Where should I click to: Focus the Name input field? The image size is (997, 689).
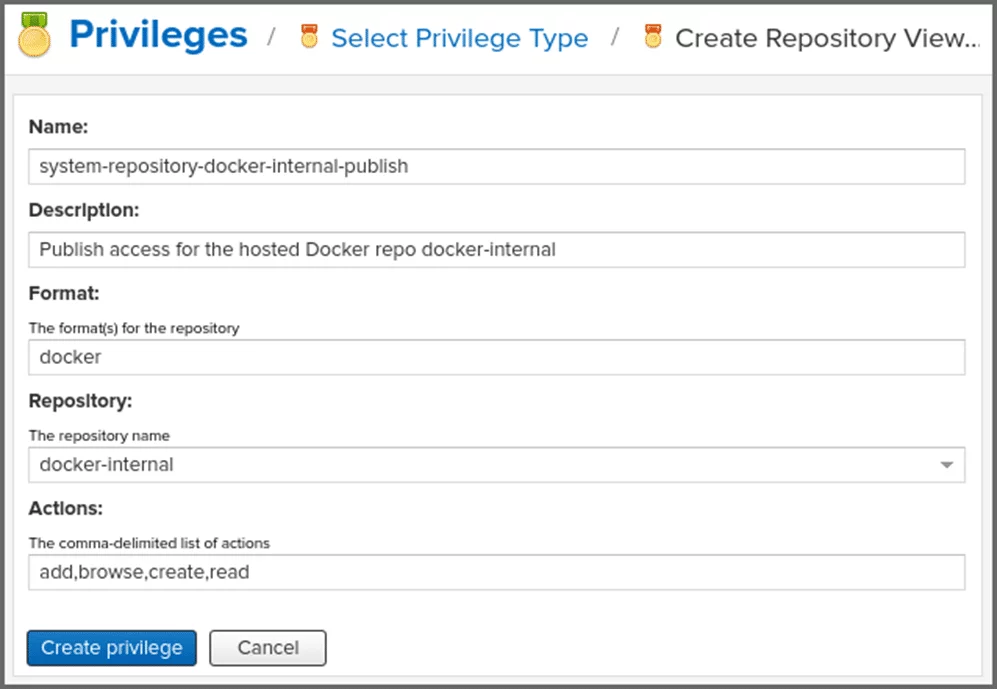pyautogui.click(x=496, y=167)
